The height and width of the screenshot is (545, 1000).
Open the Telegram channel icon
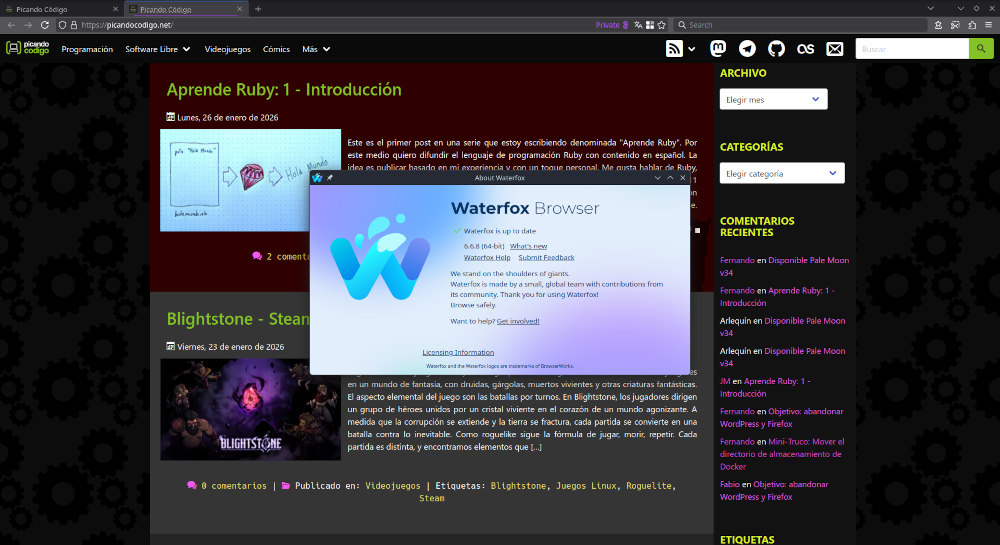[x=747, y=48]
